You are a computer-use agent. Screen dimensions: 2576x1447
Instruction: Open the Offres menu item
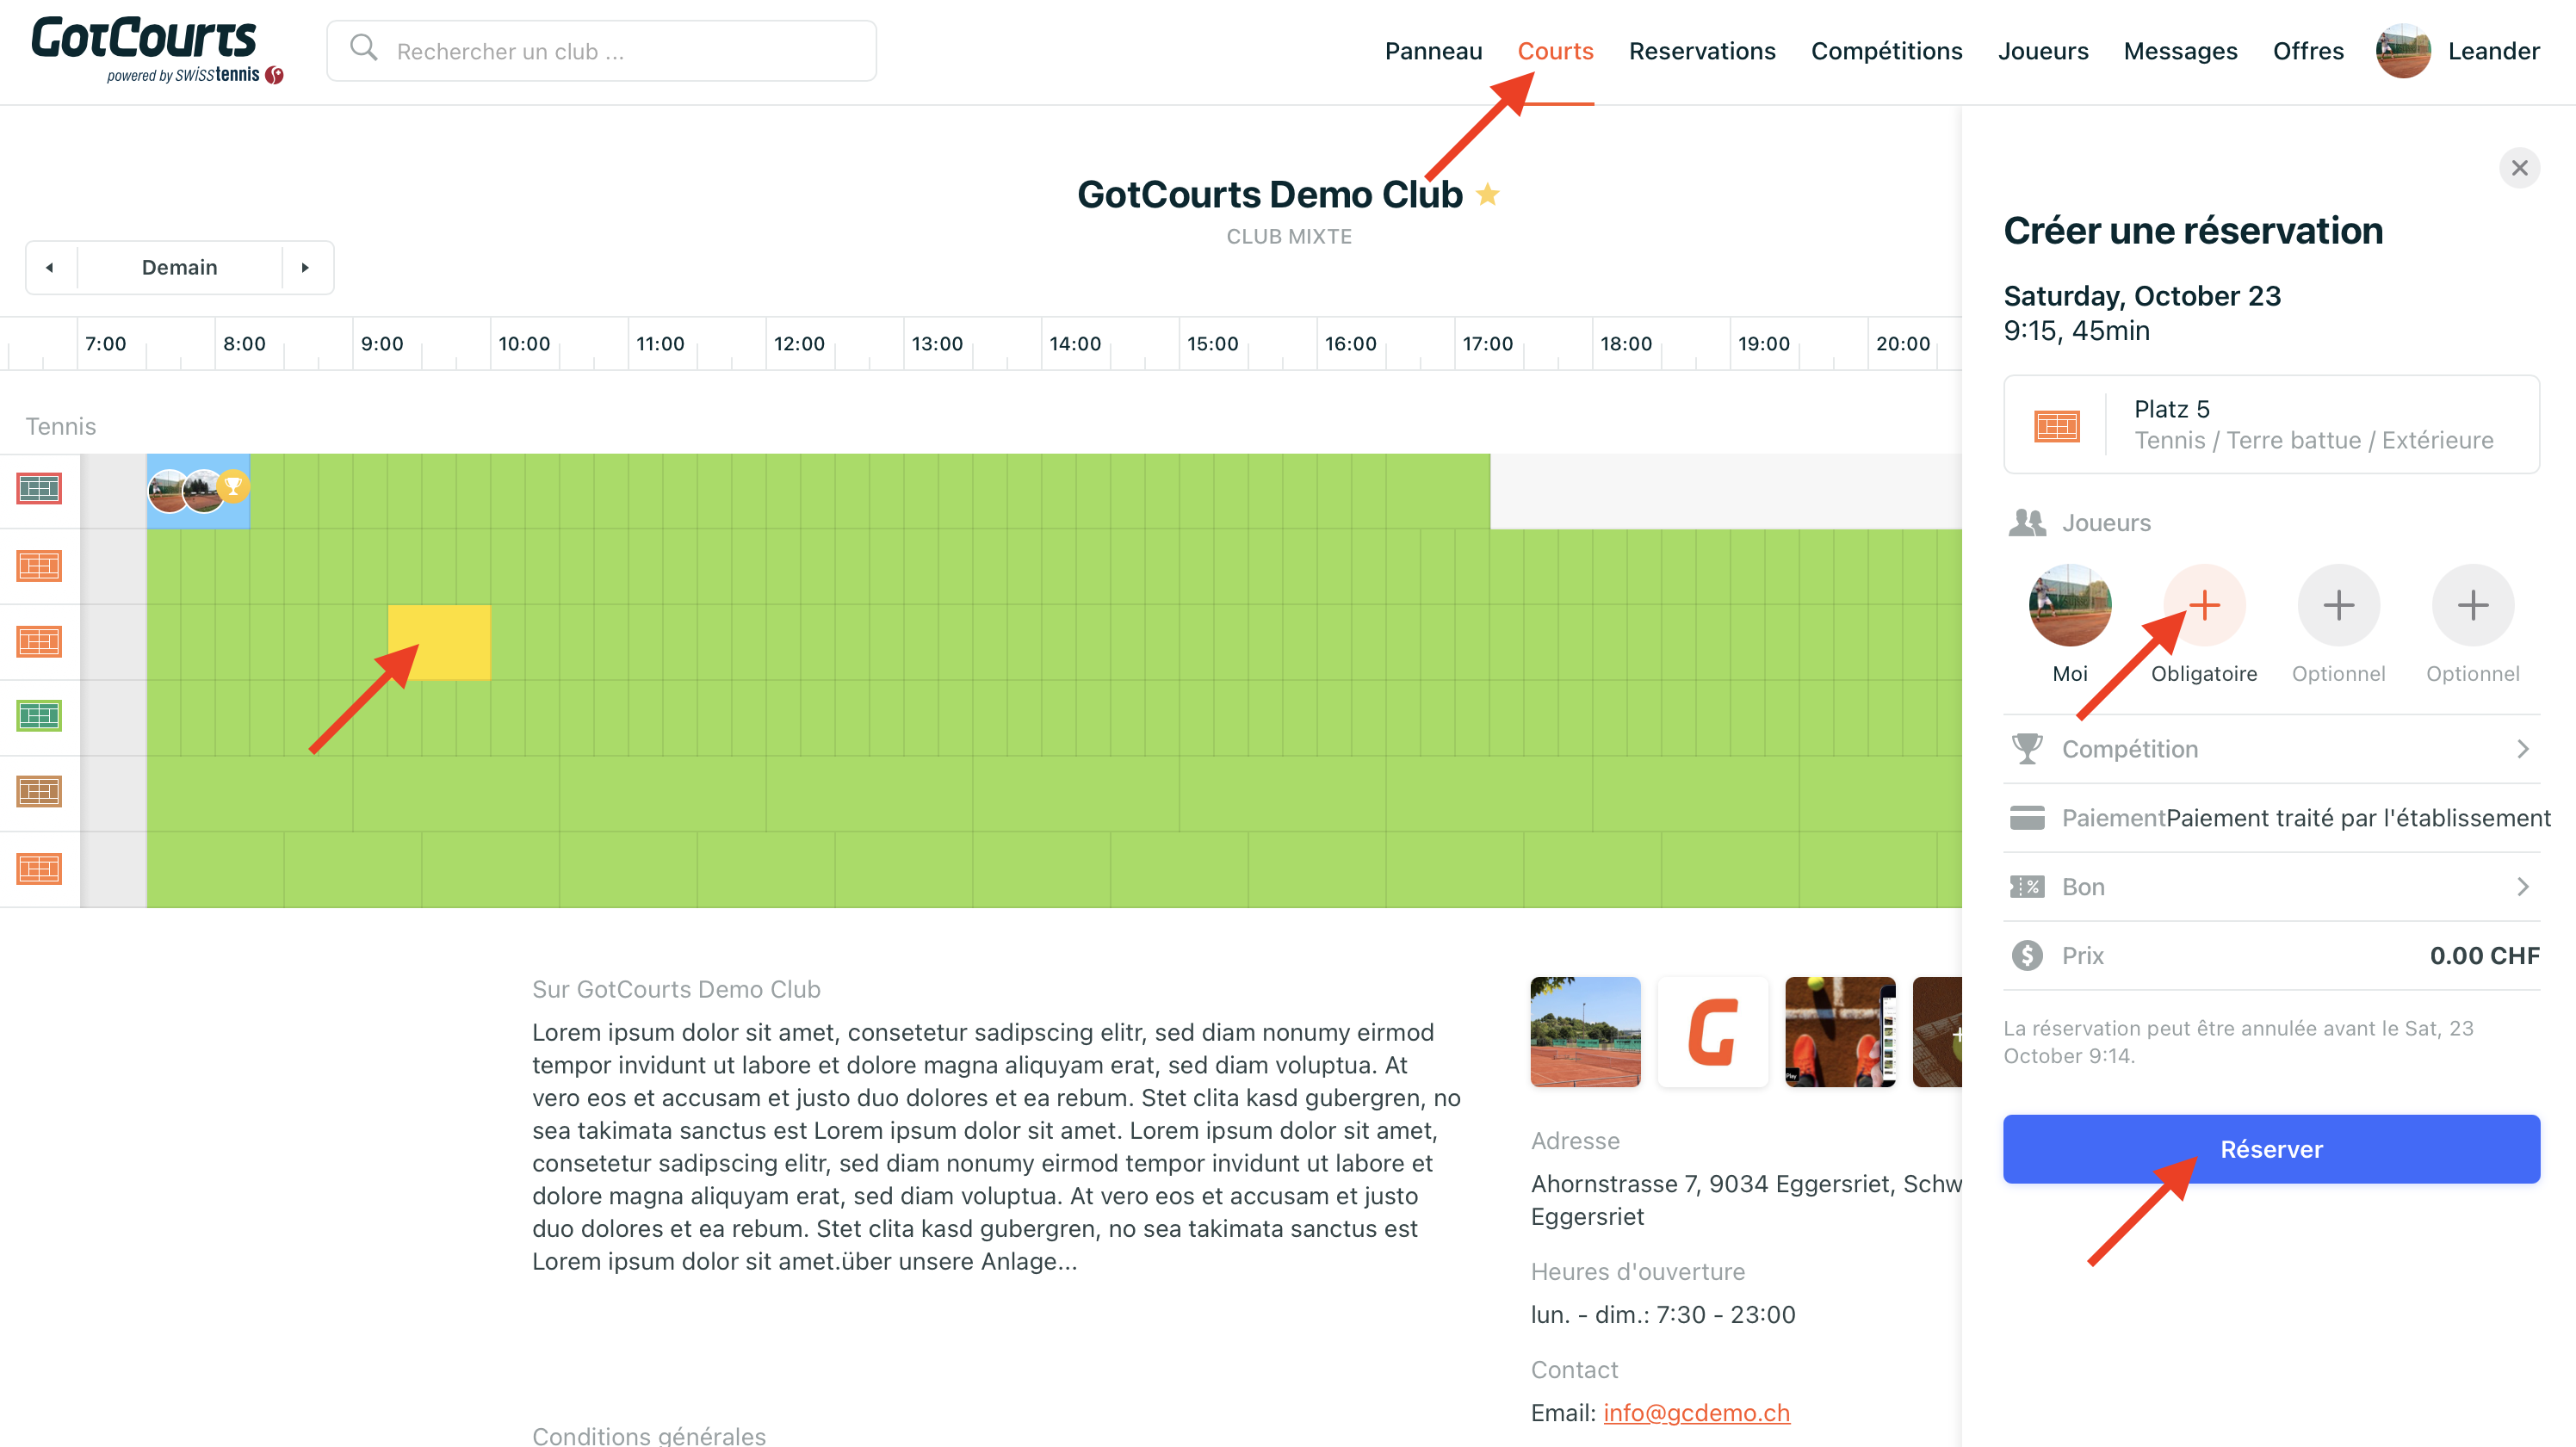[2308, 51]
